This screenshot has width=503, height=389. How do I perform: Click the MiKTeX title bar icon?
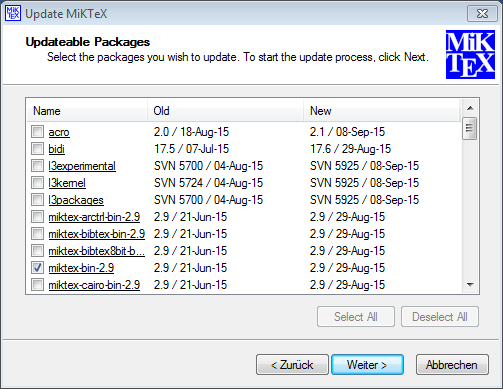[x=13, y=13]
